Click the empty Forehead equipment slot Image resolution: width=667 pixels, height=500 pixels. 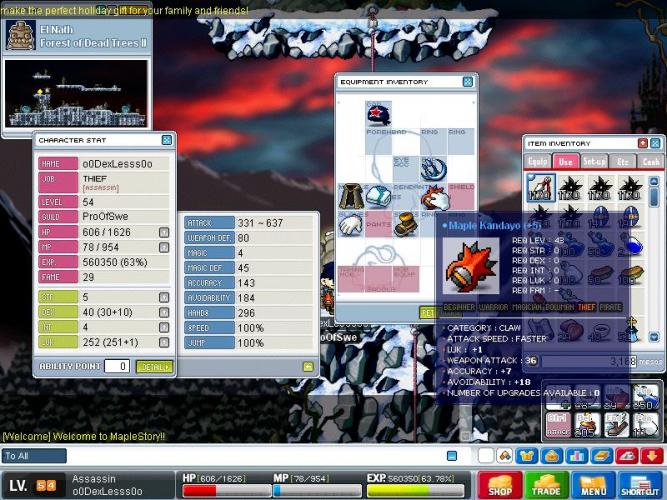pos(379,141)
